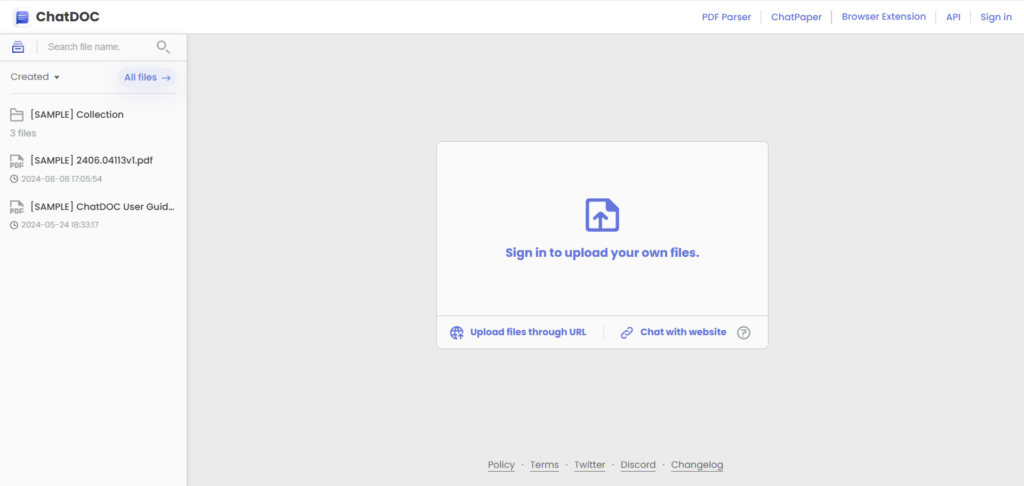Click the folder icon for SAMPLE Collection
This screenshot has width=1024, height=486.
(x=17, y=115)
